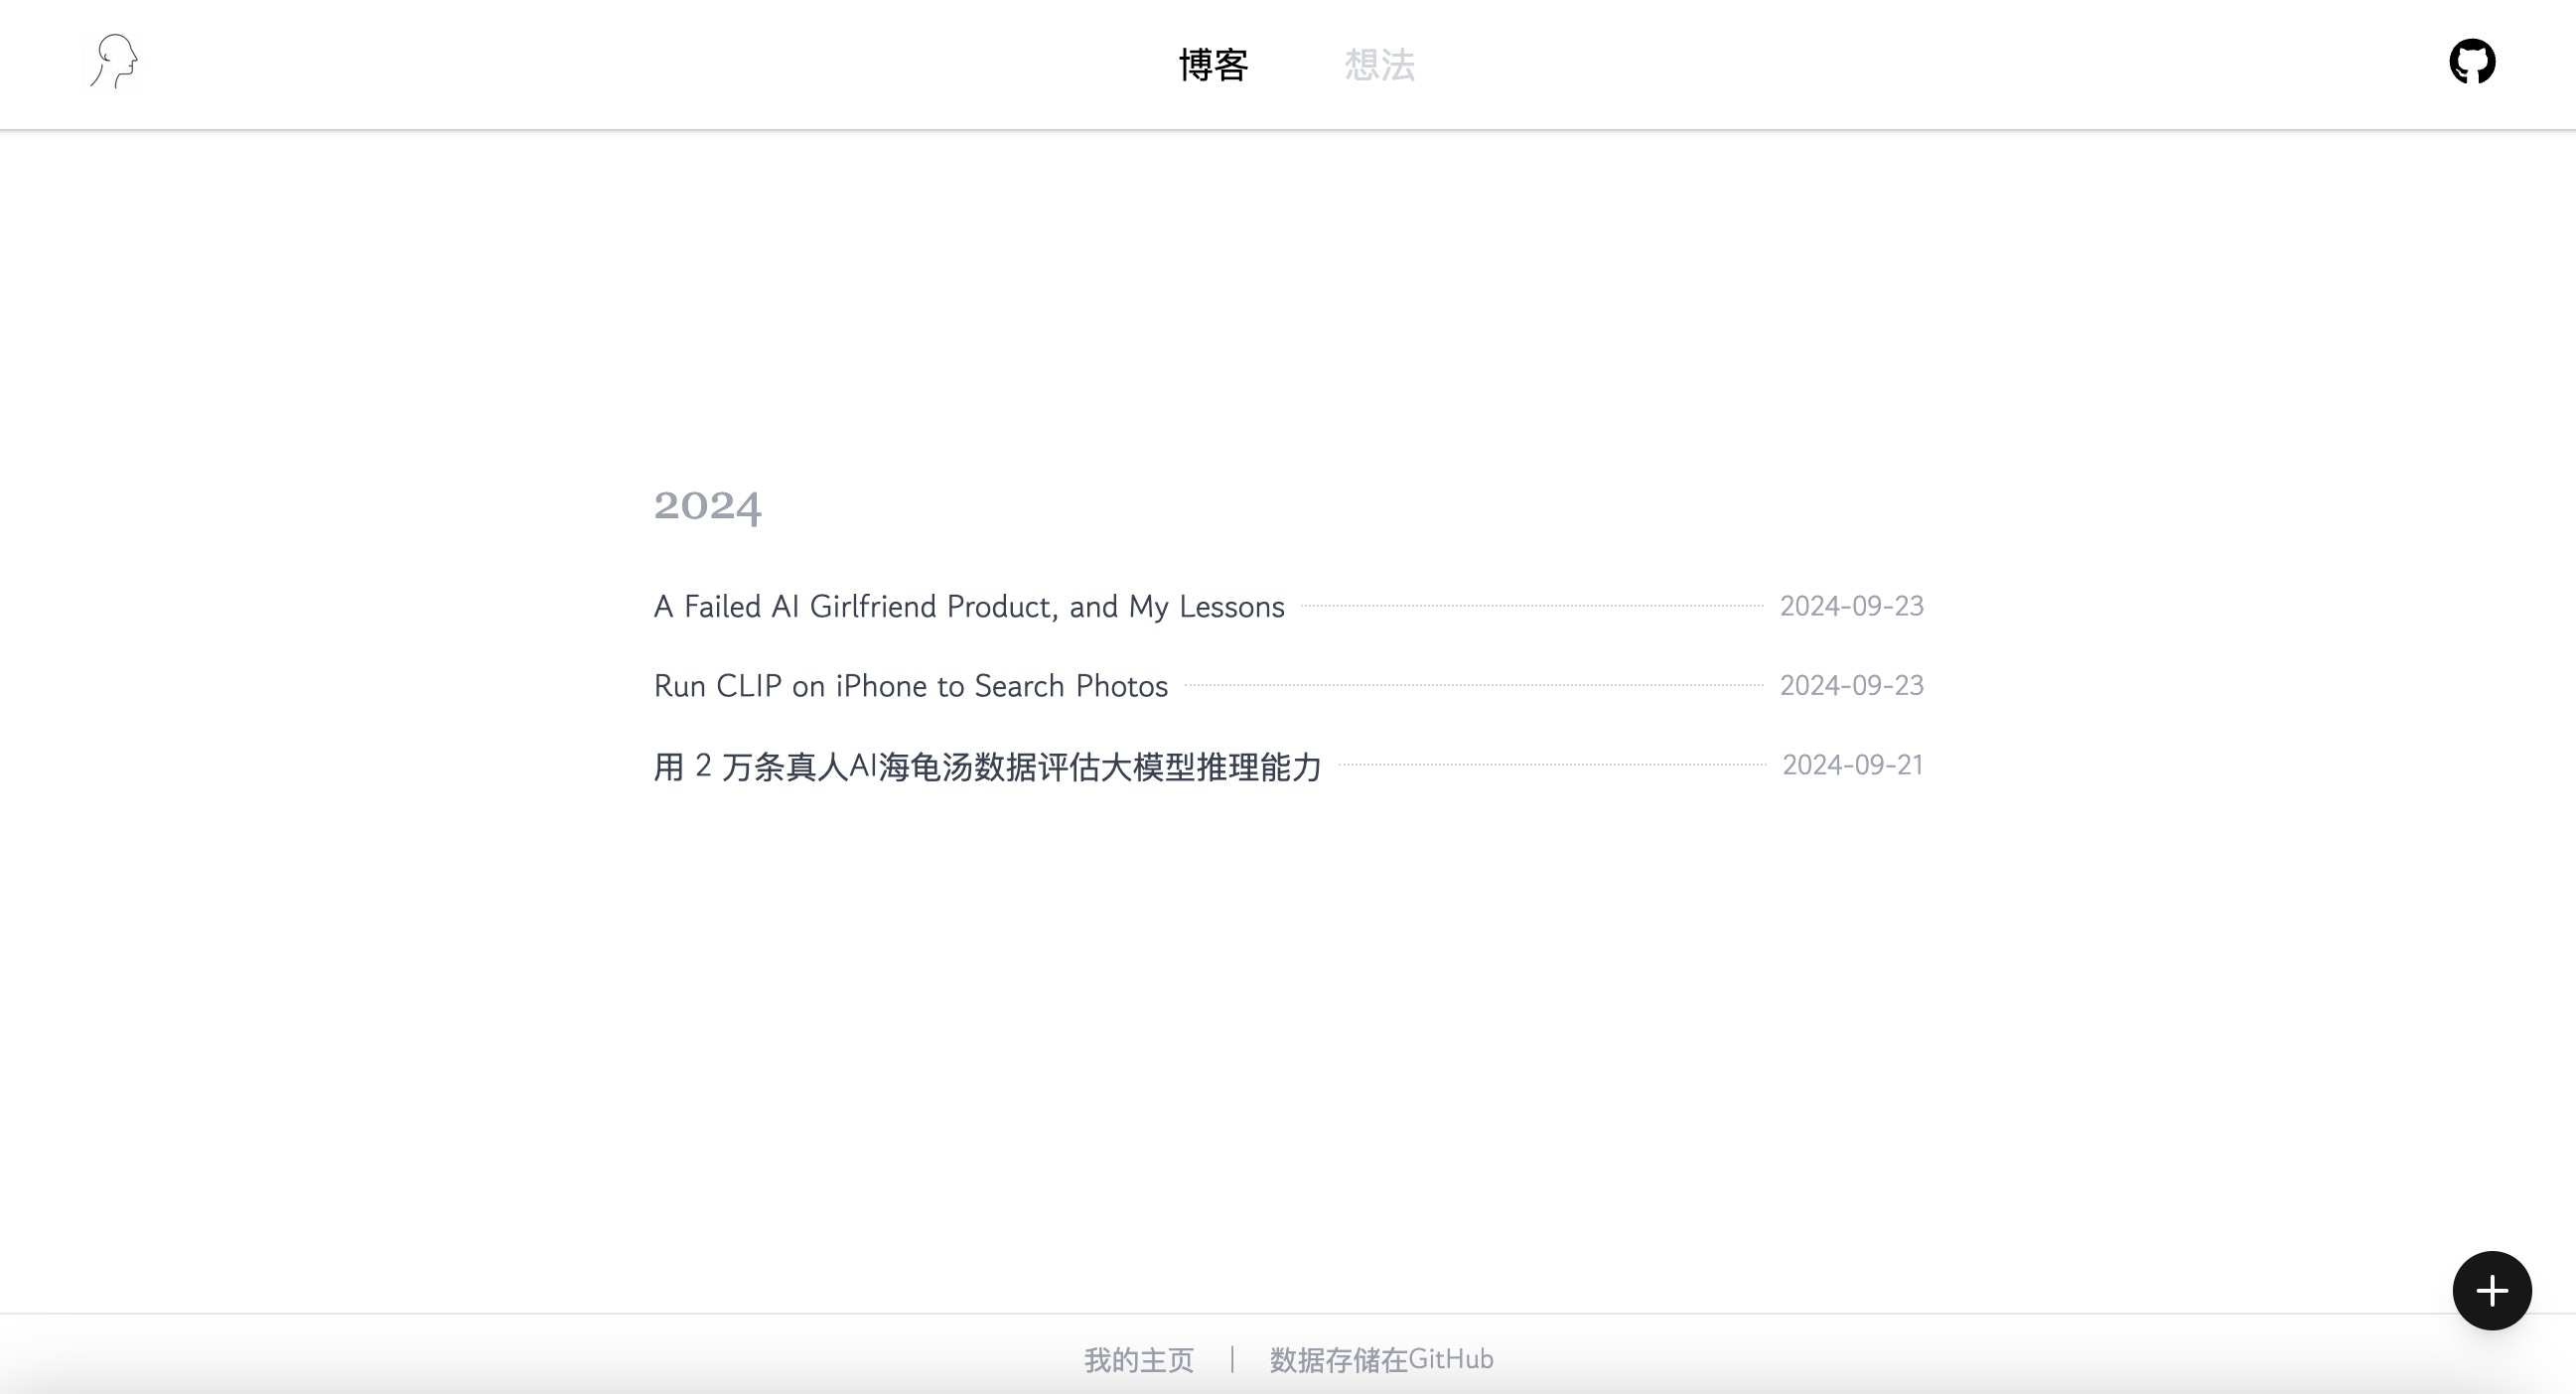Click date 2024-09-23 of AI Girlfriend post
This screenshot has width=2576, height=1394.
[1851, 606]
